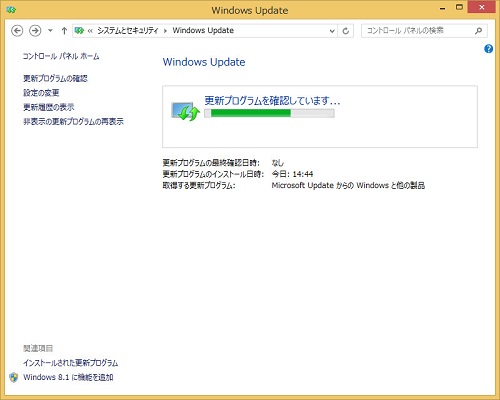
Task: Click the なし last-checked value
Action: pyautogui.click(x=278, y=163)
